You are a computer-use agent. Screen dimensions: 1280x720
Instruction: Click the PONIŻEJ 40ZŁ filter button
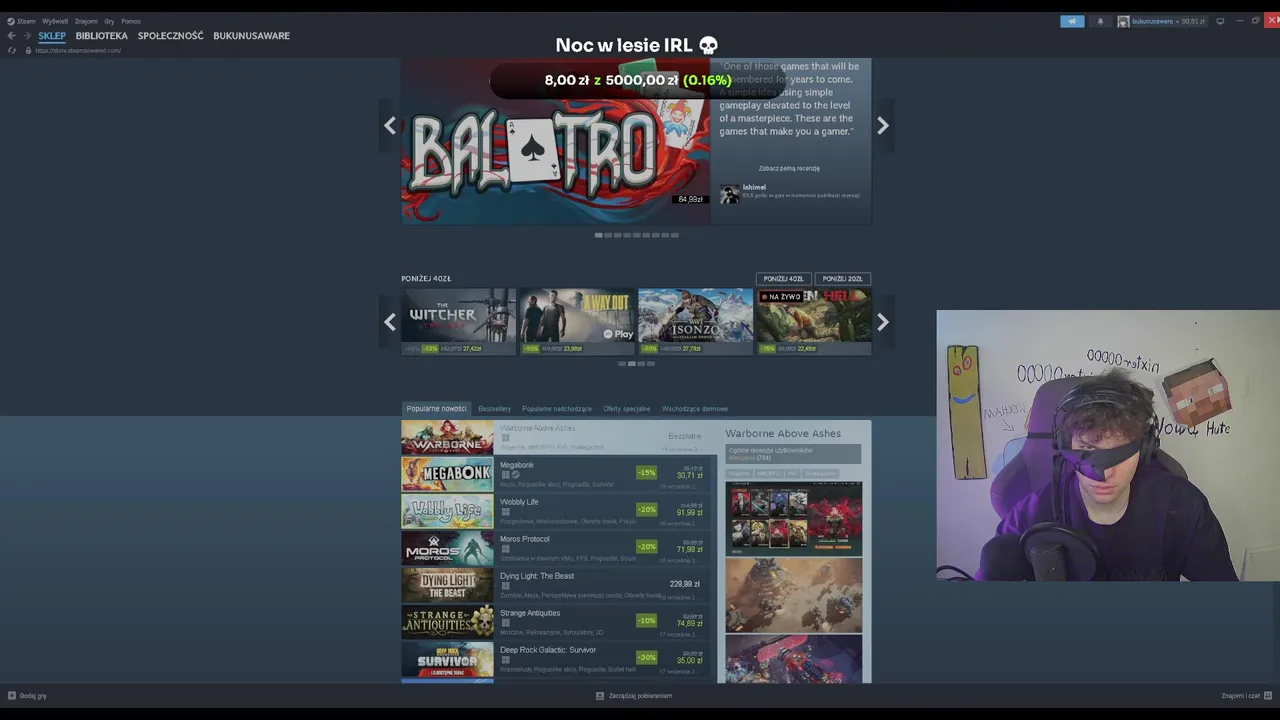[783, 279]
